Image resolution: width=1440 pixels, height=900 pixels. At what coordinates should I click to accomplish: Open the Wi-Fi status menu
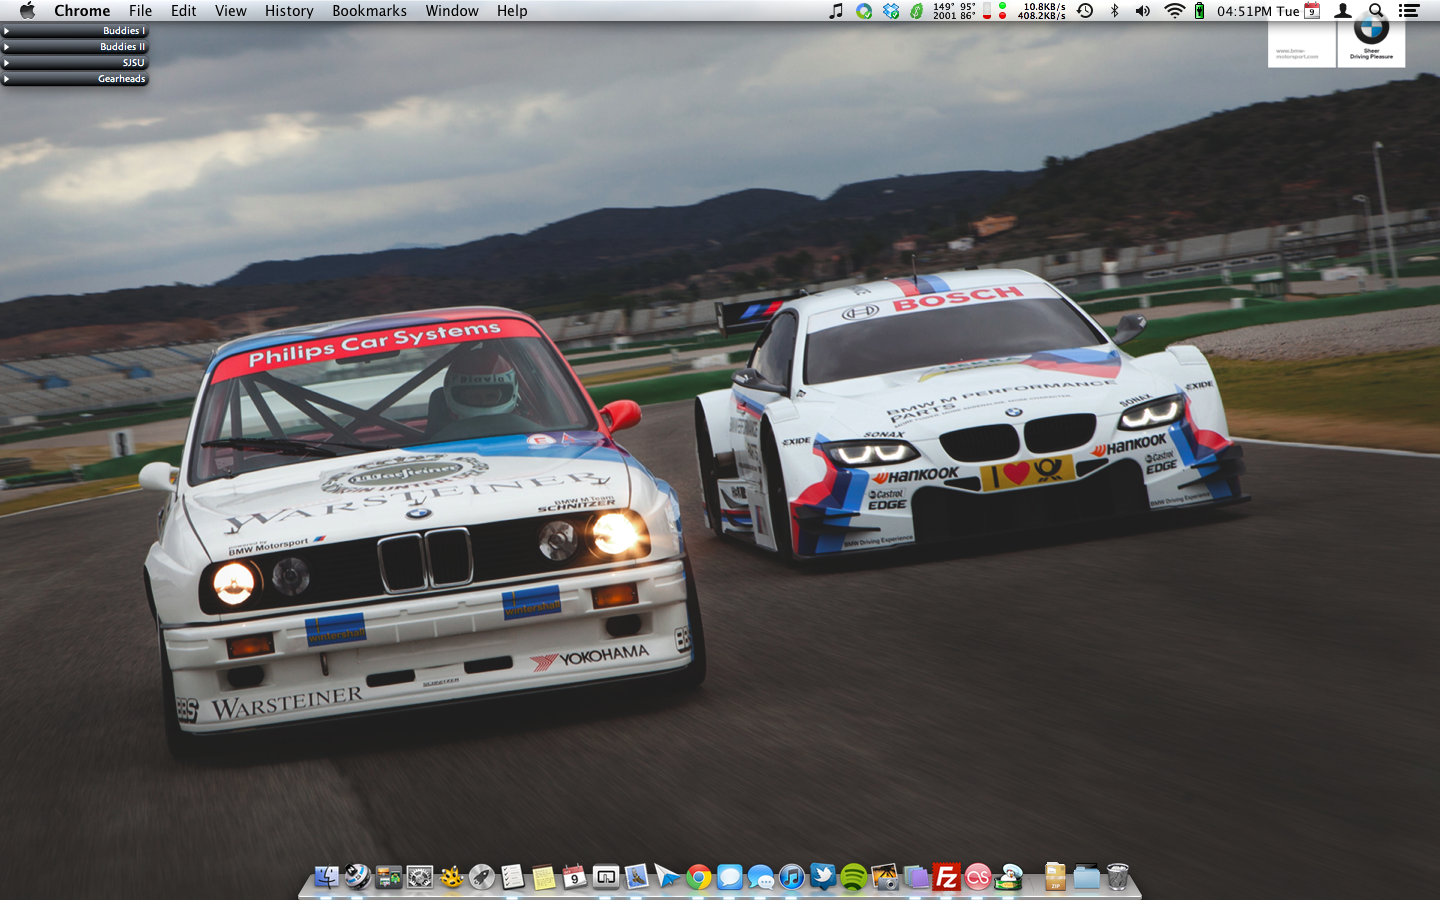(x=1175, y=11)
